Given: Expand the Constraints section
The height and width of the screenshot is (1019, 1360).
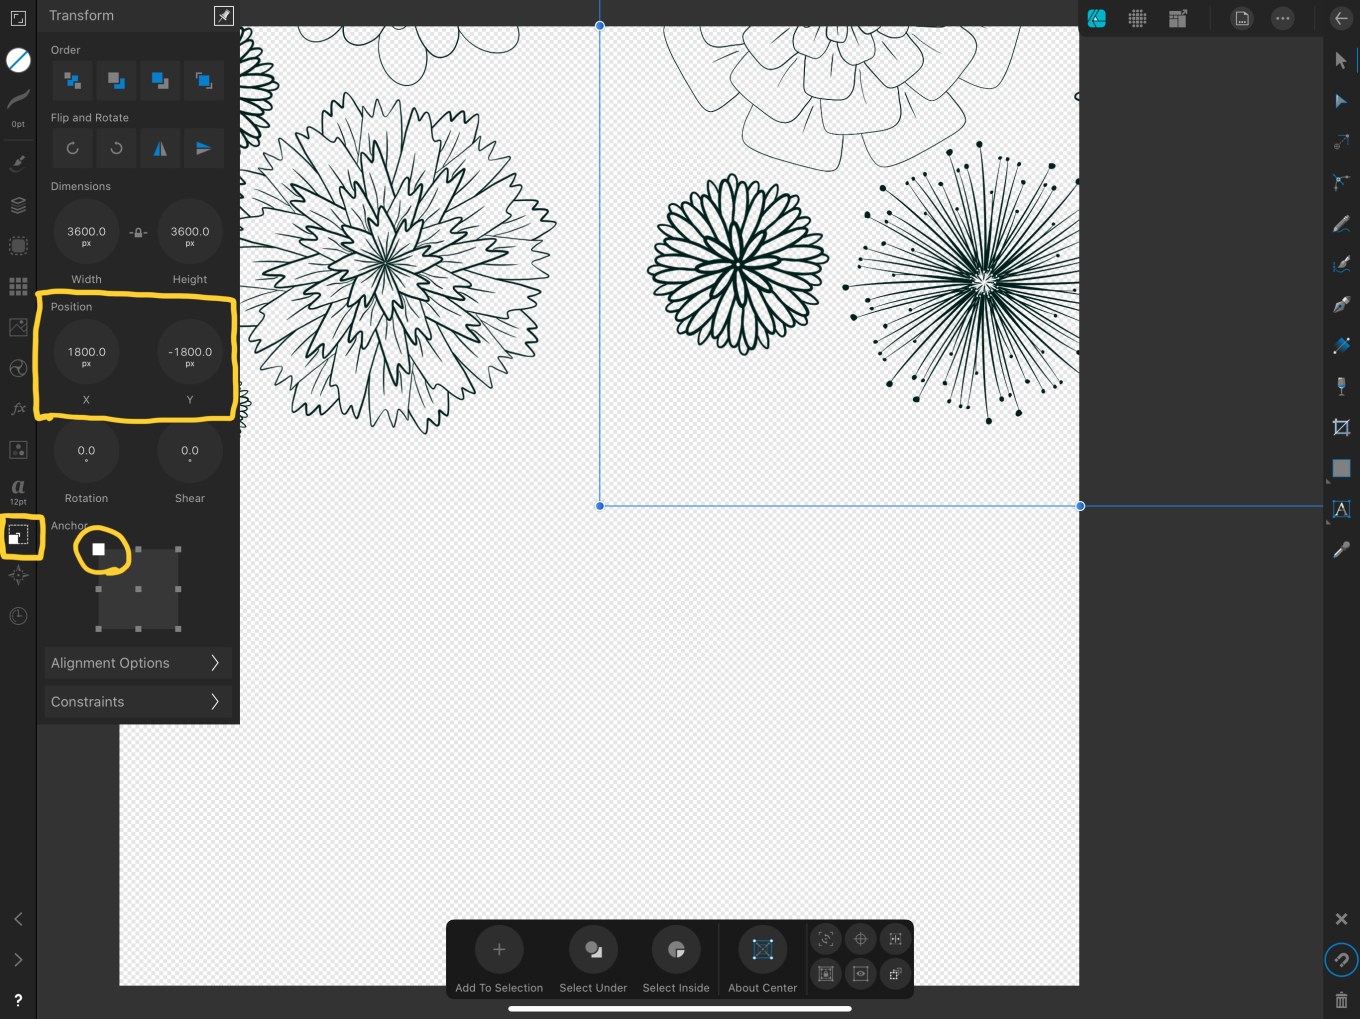Looking at the screenshot, I should coord(136,702).
